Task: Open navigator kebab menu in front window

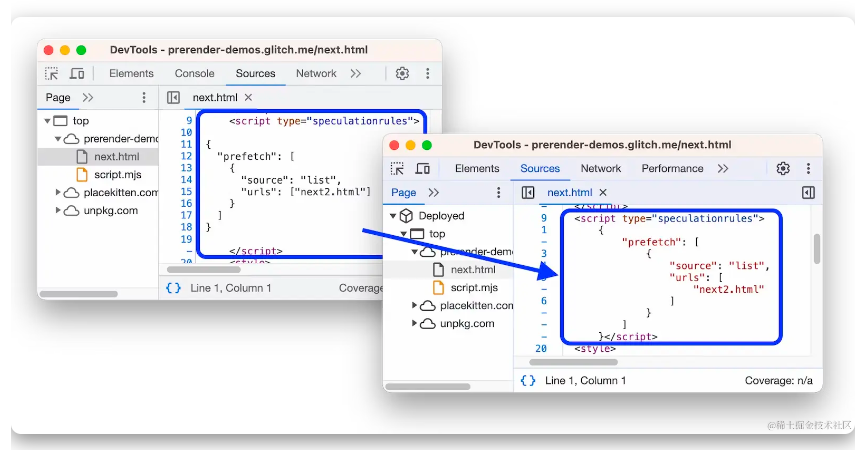Action: coord(499,192)
